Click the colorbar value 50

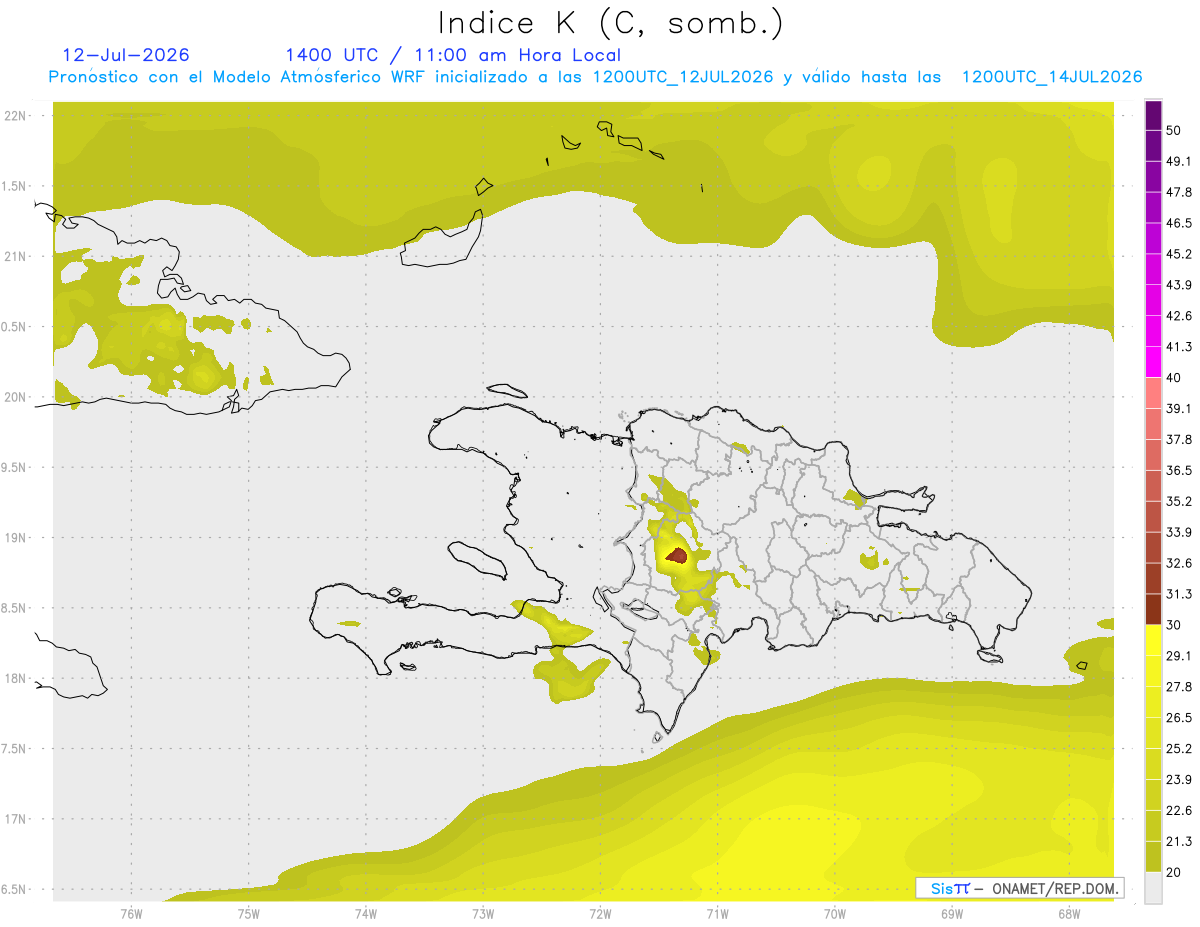click(1174, 130)
